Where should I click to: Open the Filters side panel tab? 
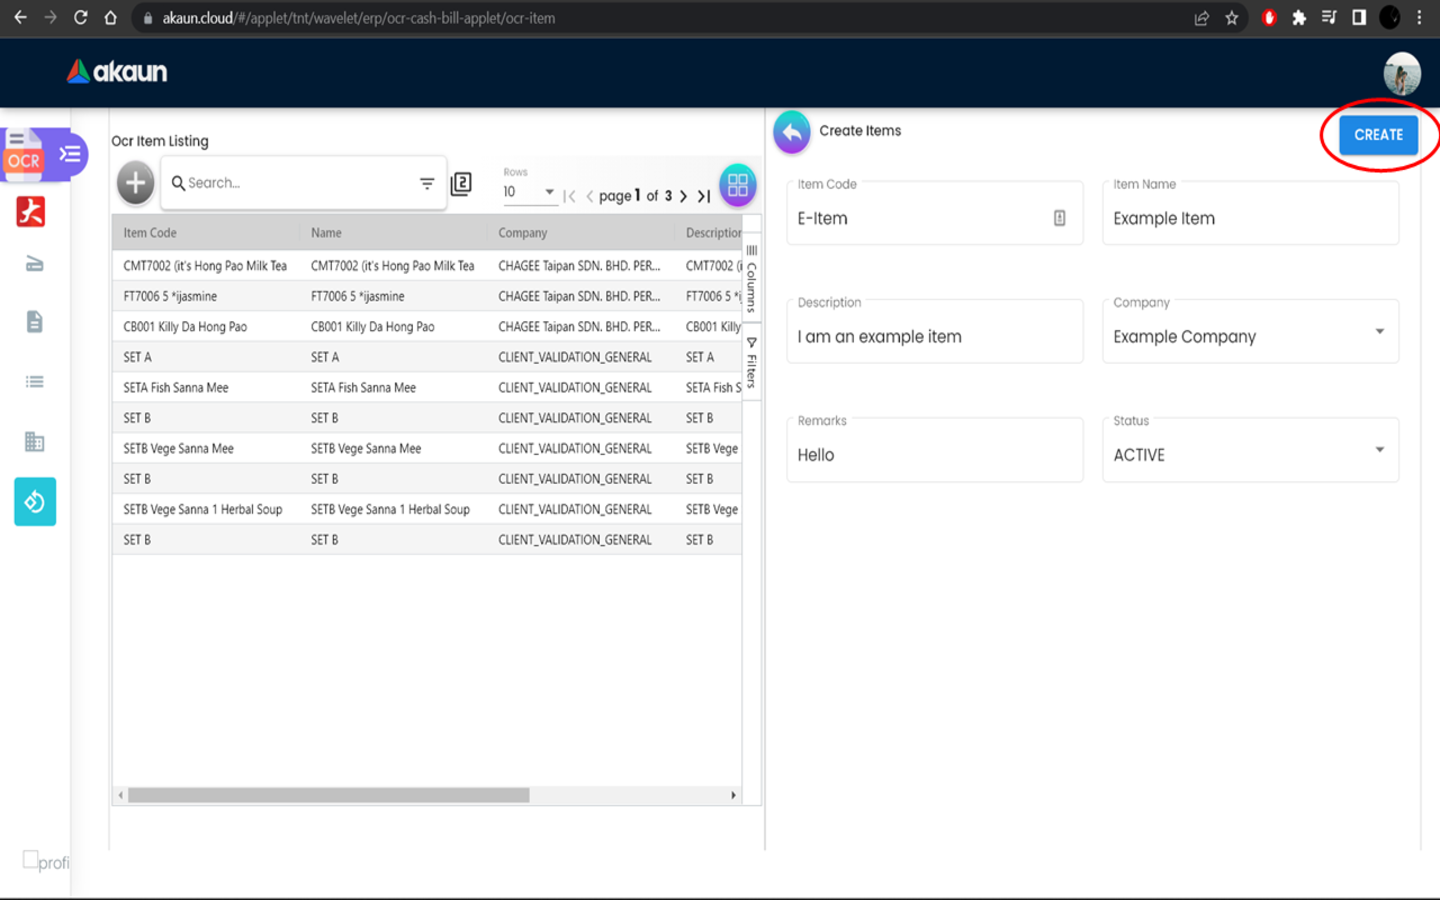point(752,363)
